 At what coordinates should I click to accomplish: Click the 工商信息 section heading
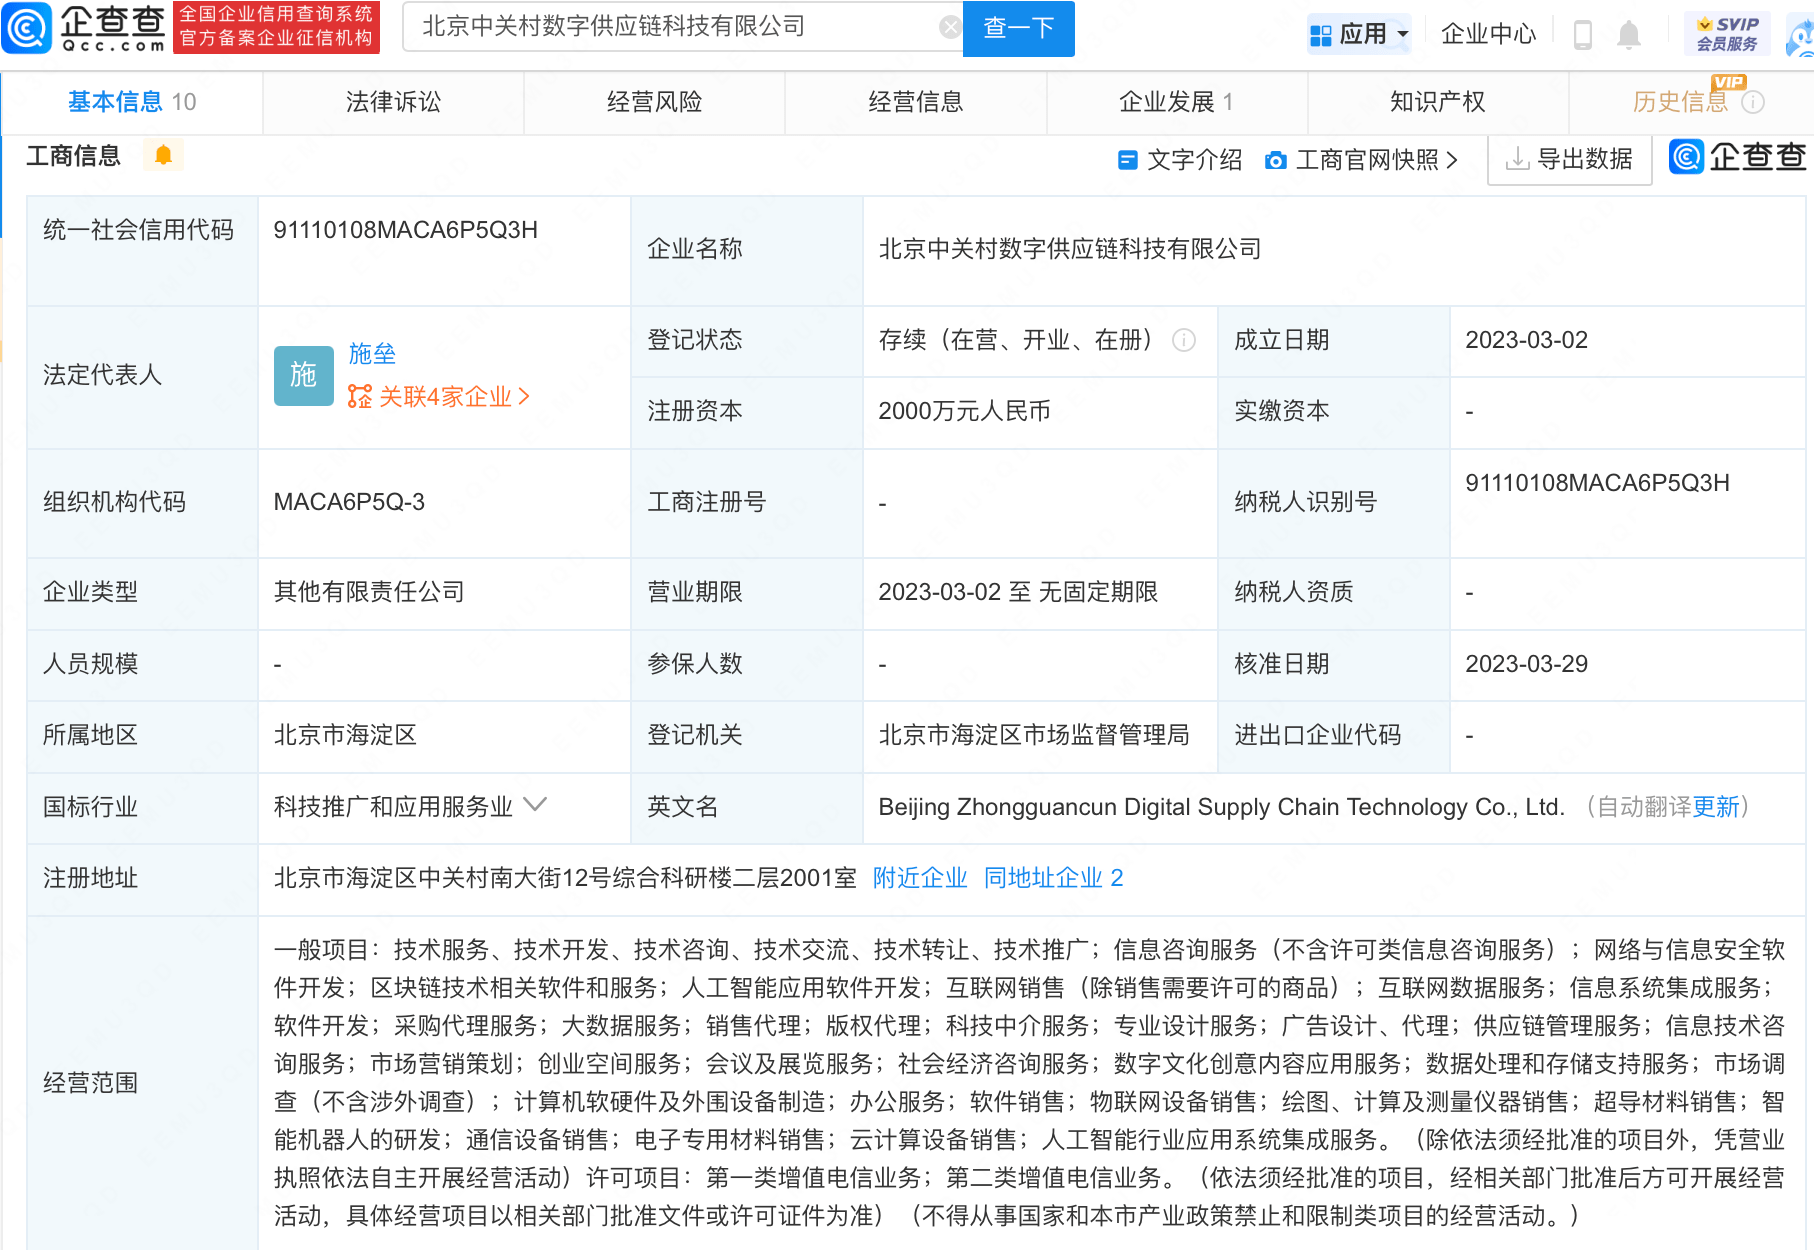click(73, 156)
